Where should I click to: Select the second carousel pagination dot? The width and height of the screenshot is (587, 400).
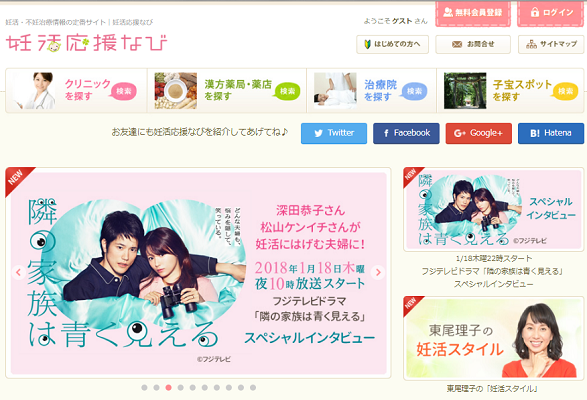[156, 388]
